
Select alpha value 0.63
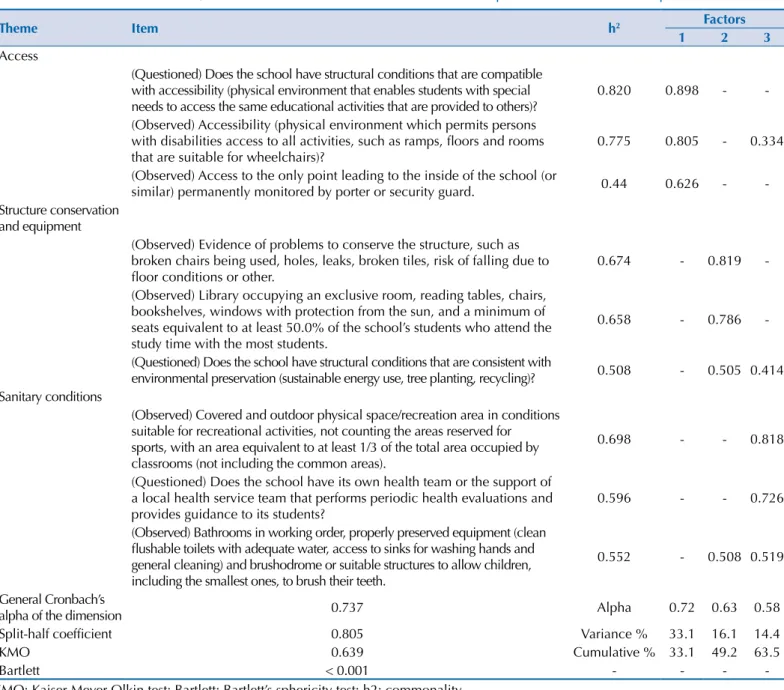point(724,608)
